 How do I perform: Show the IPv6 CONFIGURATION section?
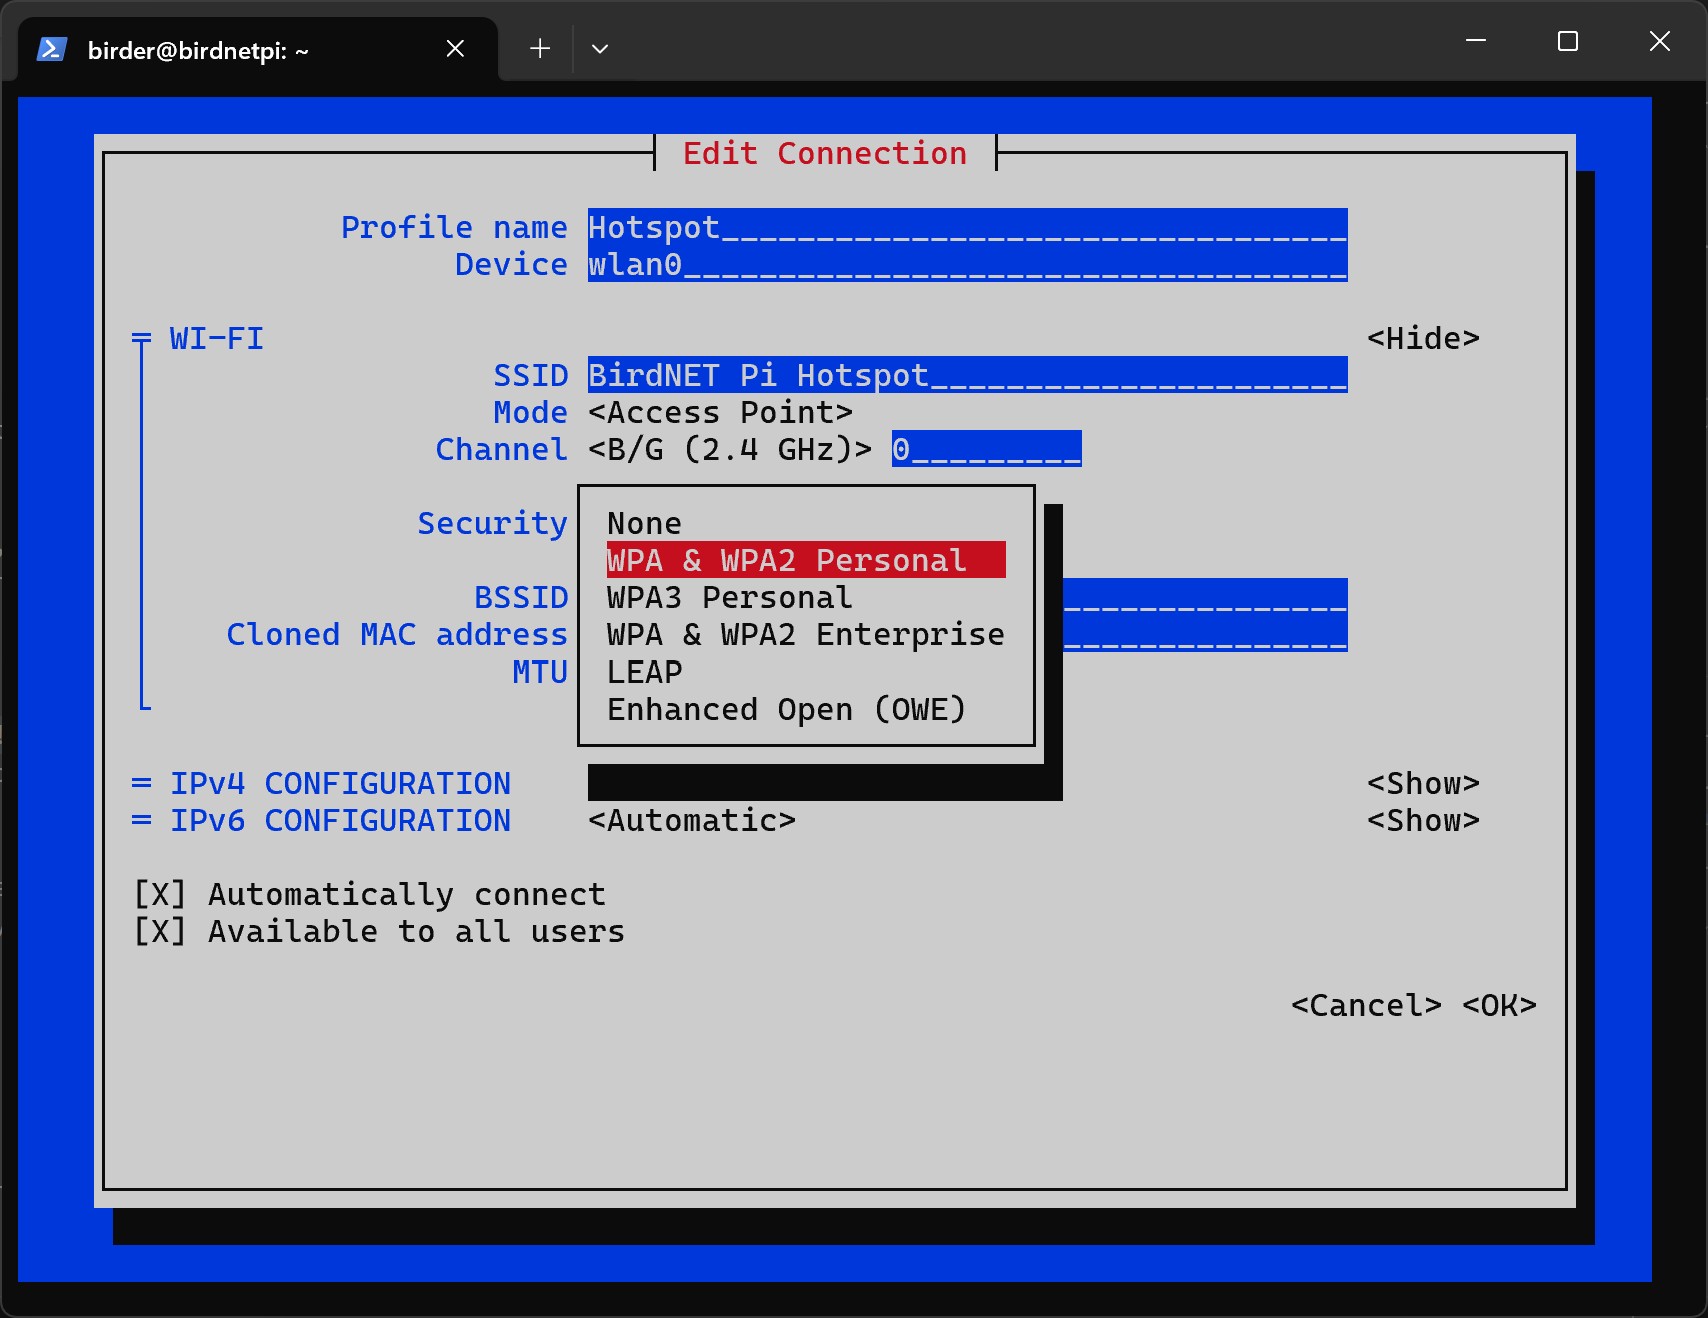[1422, 820]
